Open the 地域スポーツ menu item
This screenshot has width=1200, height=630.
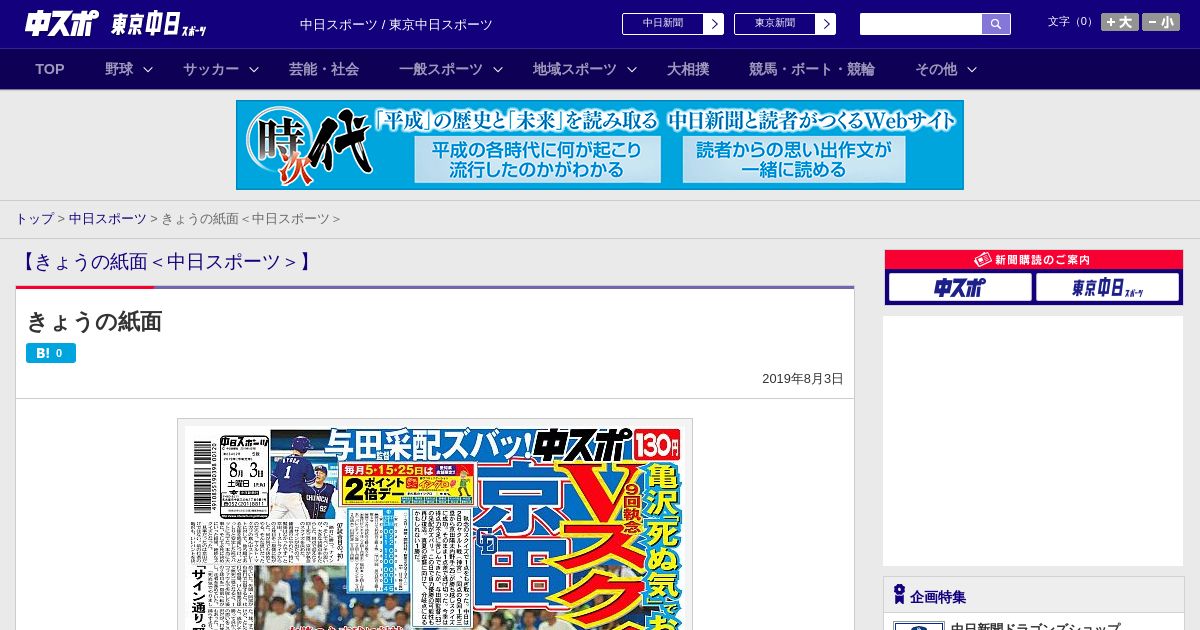(x=575, y=69)
